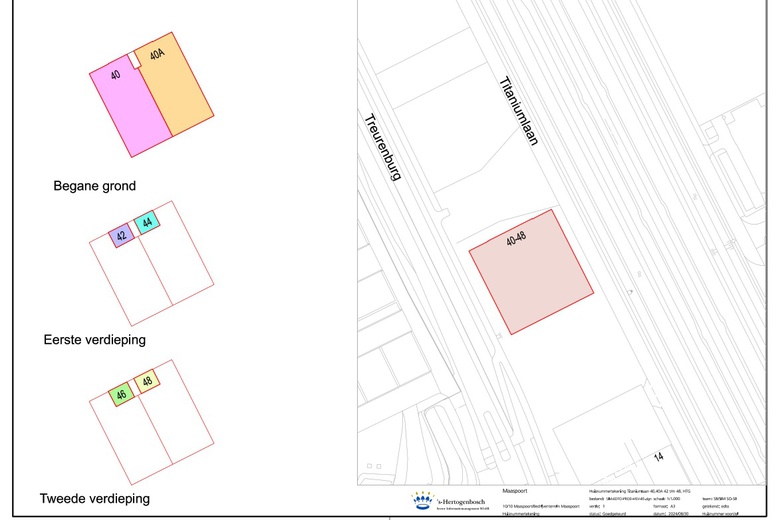Click the green unit numbered 46

121,394
